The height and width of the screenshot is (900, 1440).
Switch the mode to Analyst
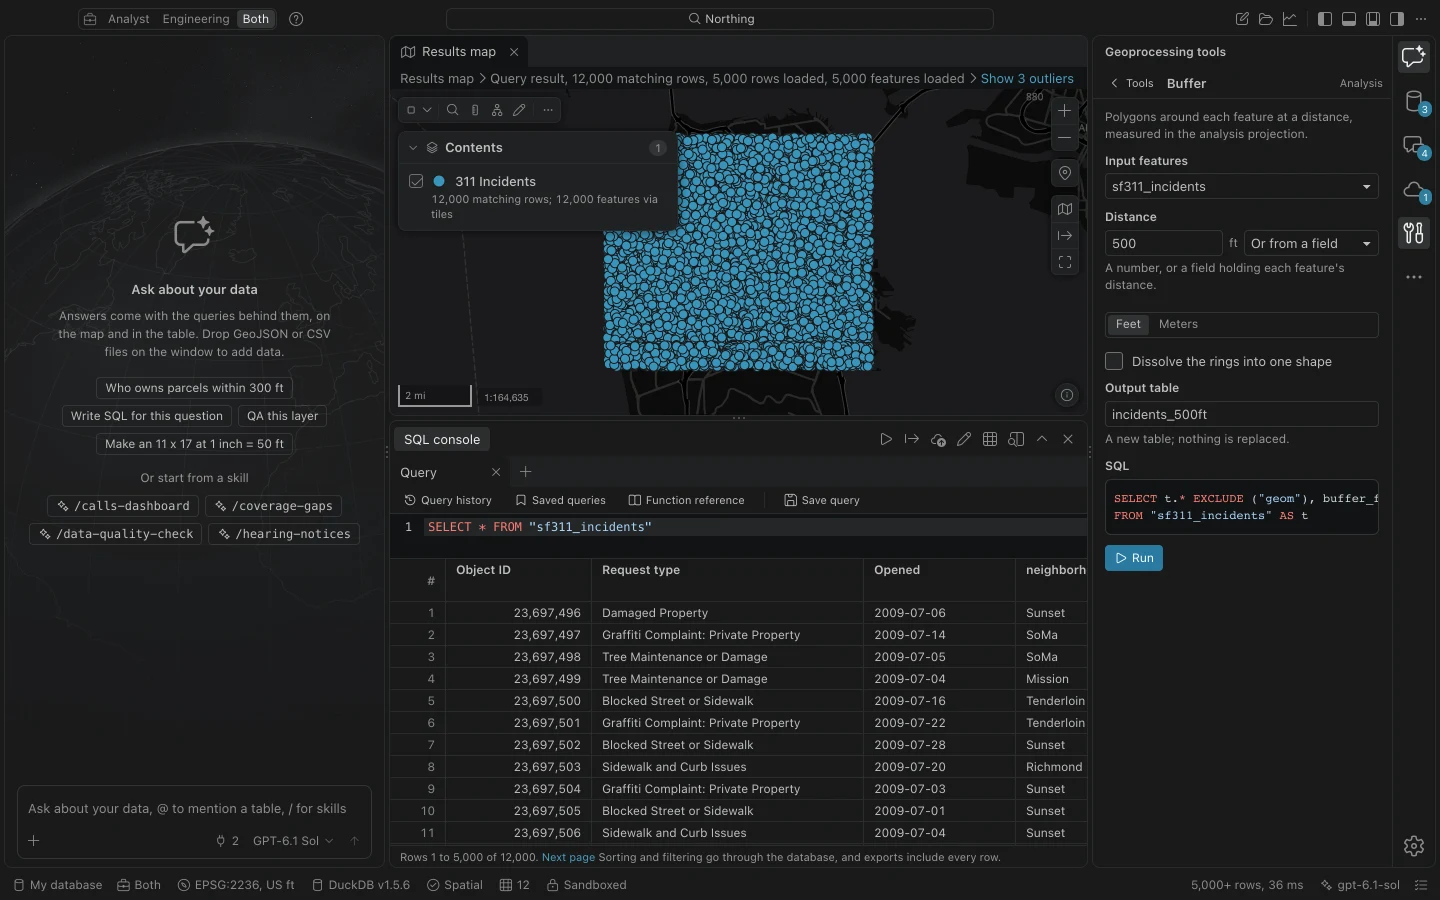click(x=129, y=19)
